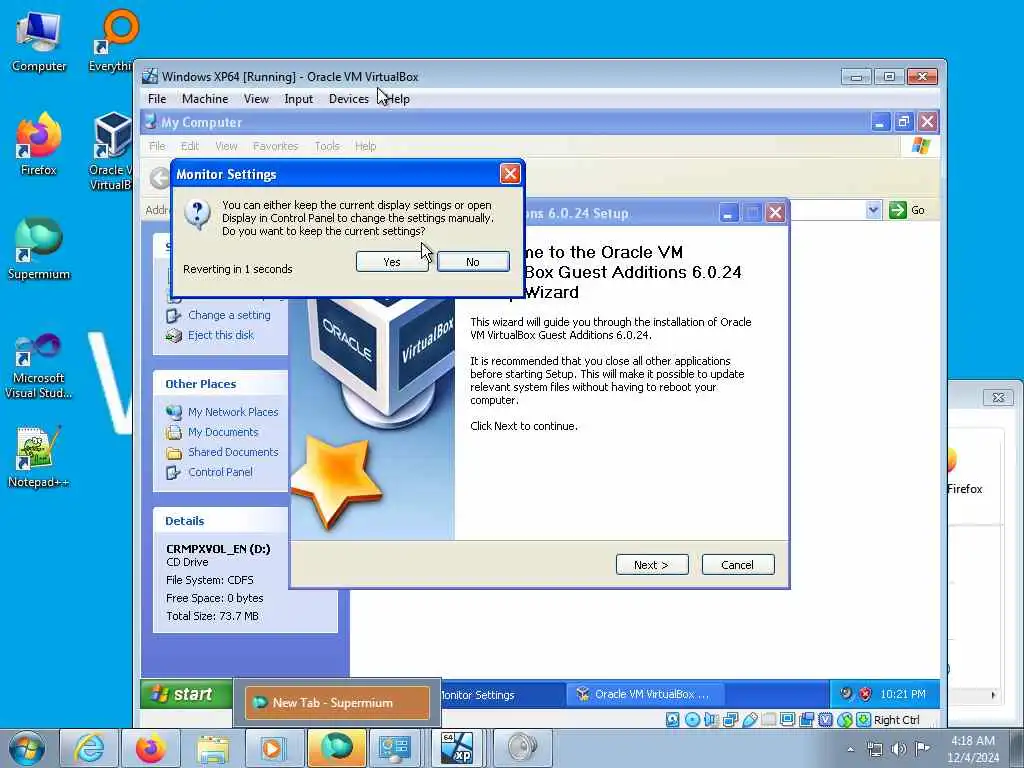This screenshot has width=1024, height=768.
Task: Open the address bar dropdown in My Computer
Action: click(873, 210)
